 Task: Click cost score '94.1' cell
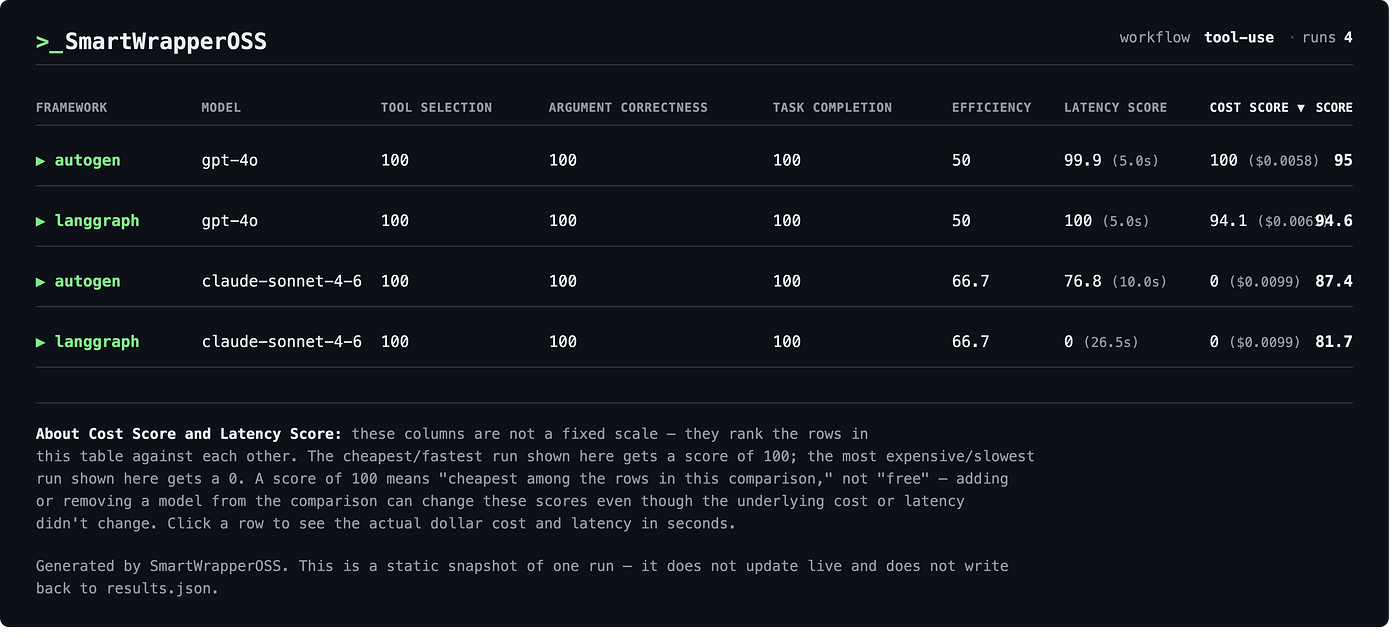click(1228, 221)
